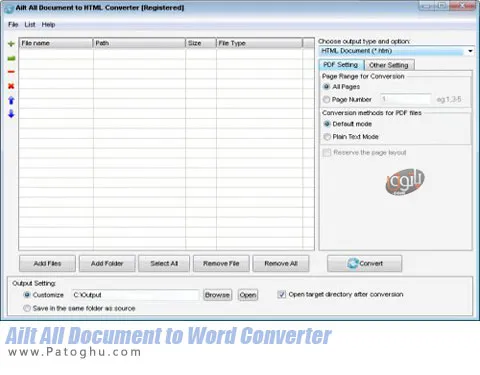
Task: Open the output type dropdown list
Action: pos(470,51)
